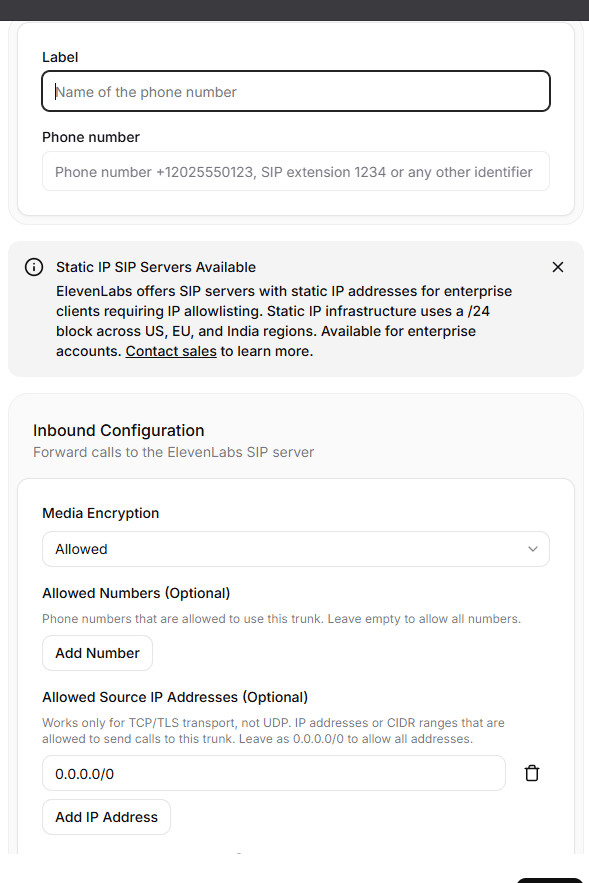
Task: Open the Contact sales link
Action: [170, 350]
